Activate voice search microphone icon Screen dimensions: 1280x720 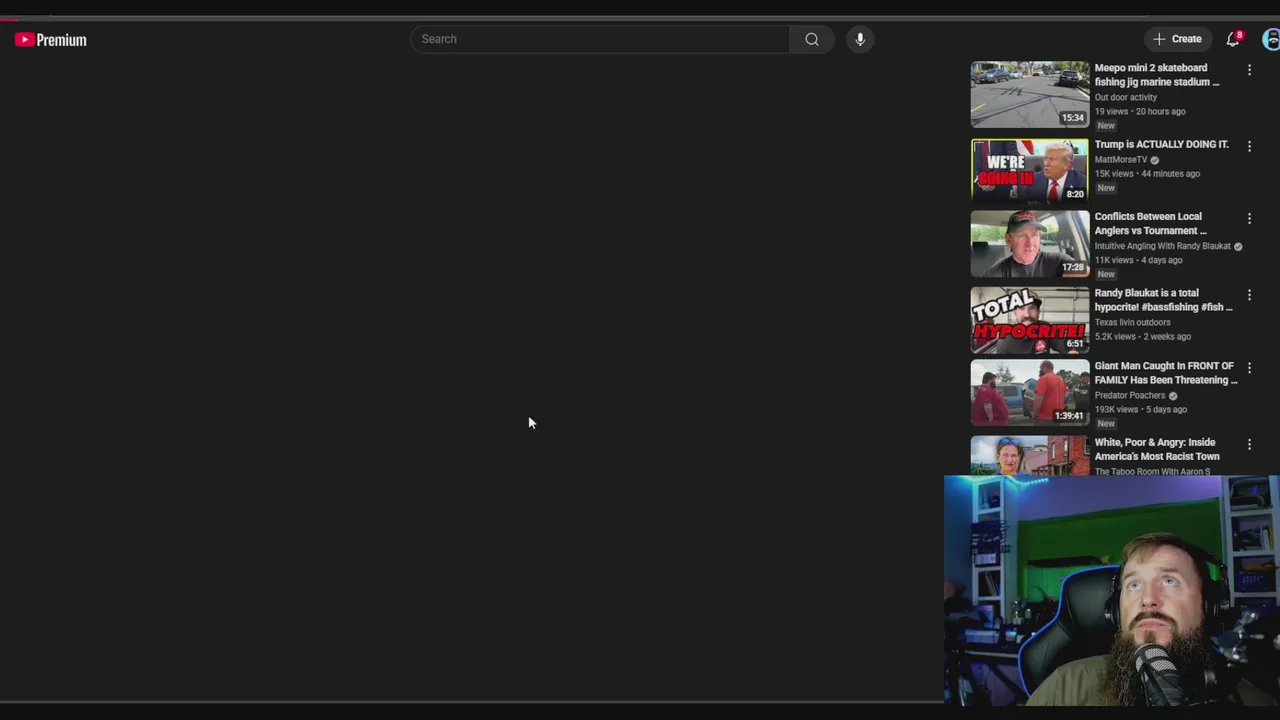(860, 39)
